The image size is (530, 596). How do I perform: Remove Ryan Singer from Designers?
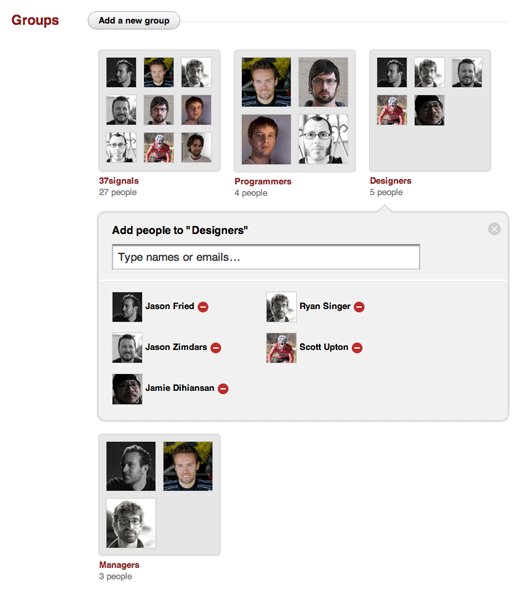point(359,307)
